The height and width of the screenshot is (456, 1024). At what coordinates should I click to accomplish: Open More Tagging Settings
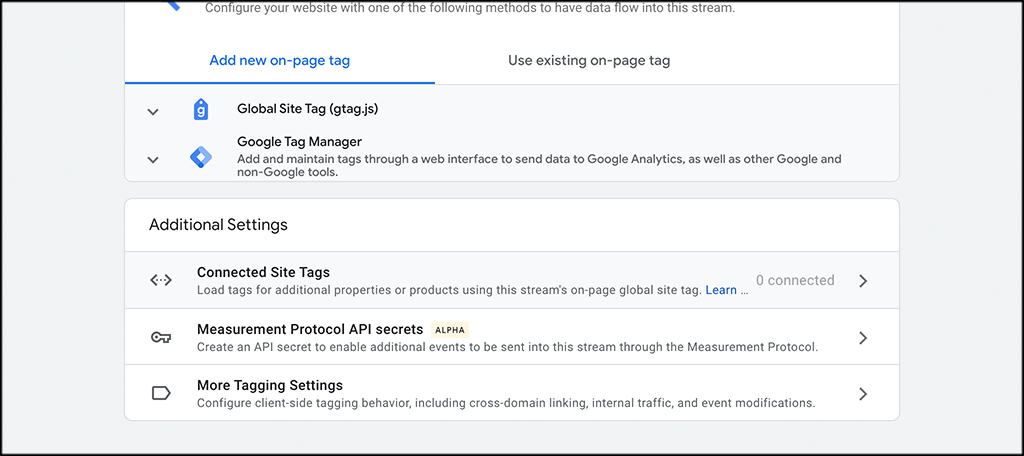[512, 393]
